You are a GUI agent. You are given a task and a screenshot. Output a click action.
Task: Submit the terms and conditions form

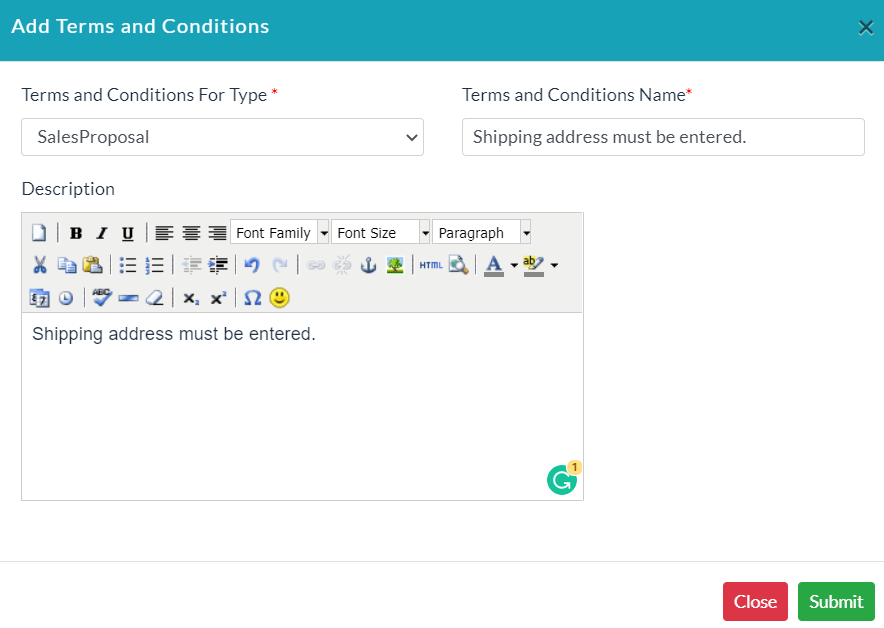click(x=836, y=602)
